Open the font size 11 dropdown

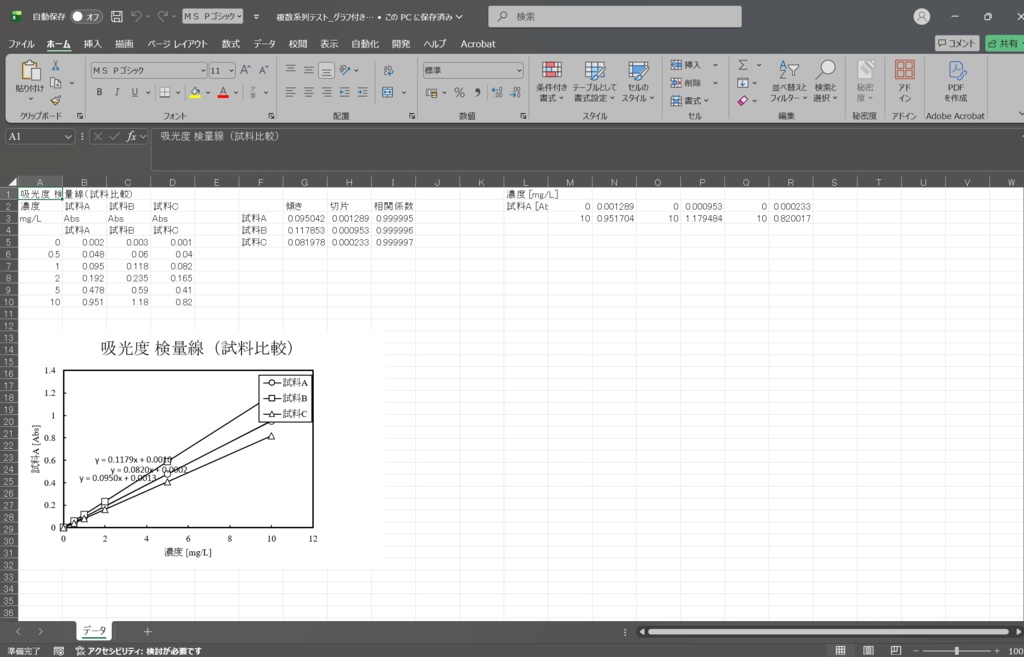click(x=233, y=71)
